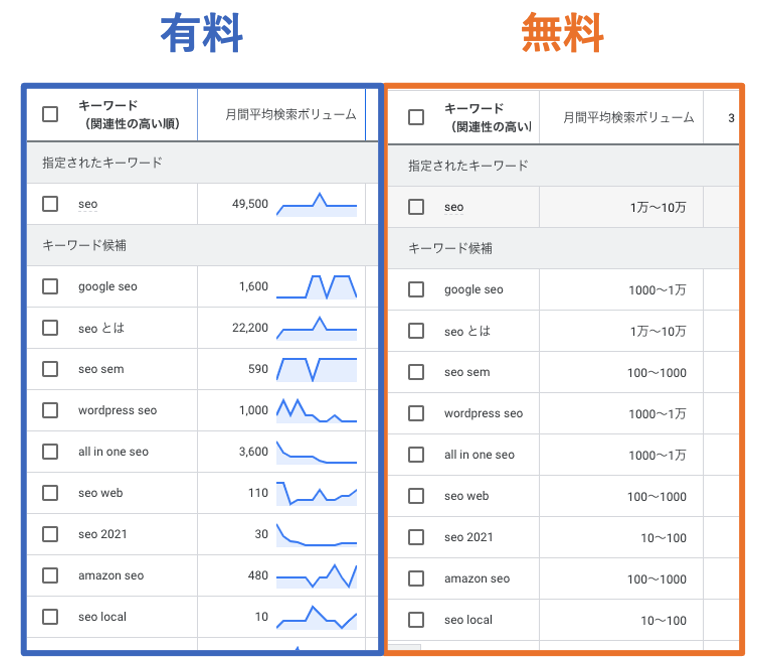This screenshot has height=664, width=765.
Task: Click キーワード候補 heading in free table
Action: [x=450, y=248]
